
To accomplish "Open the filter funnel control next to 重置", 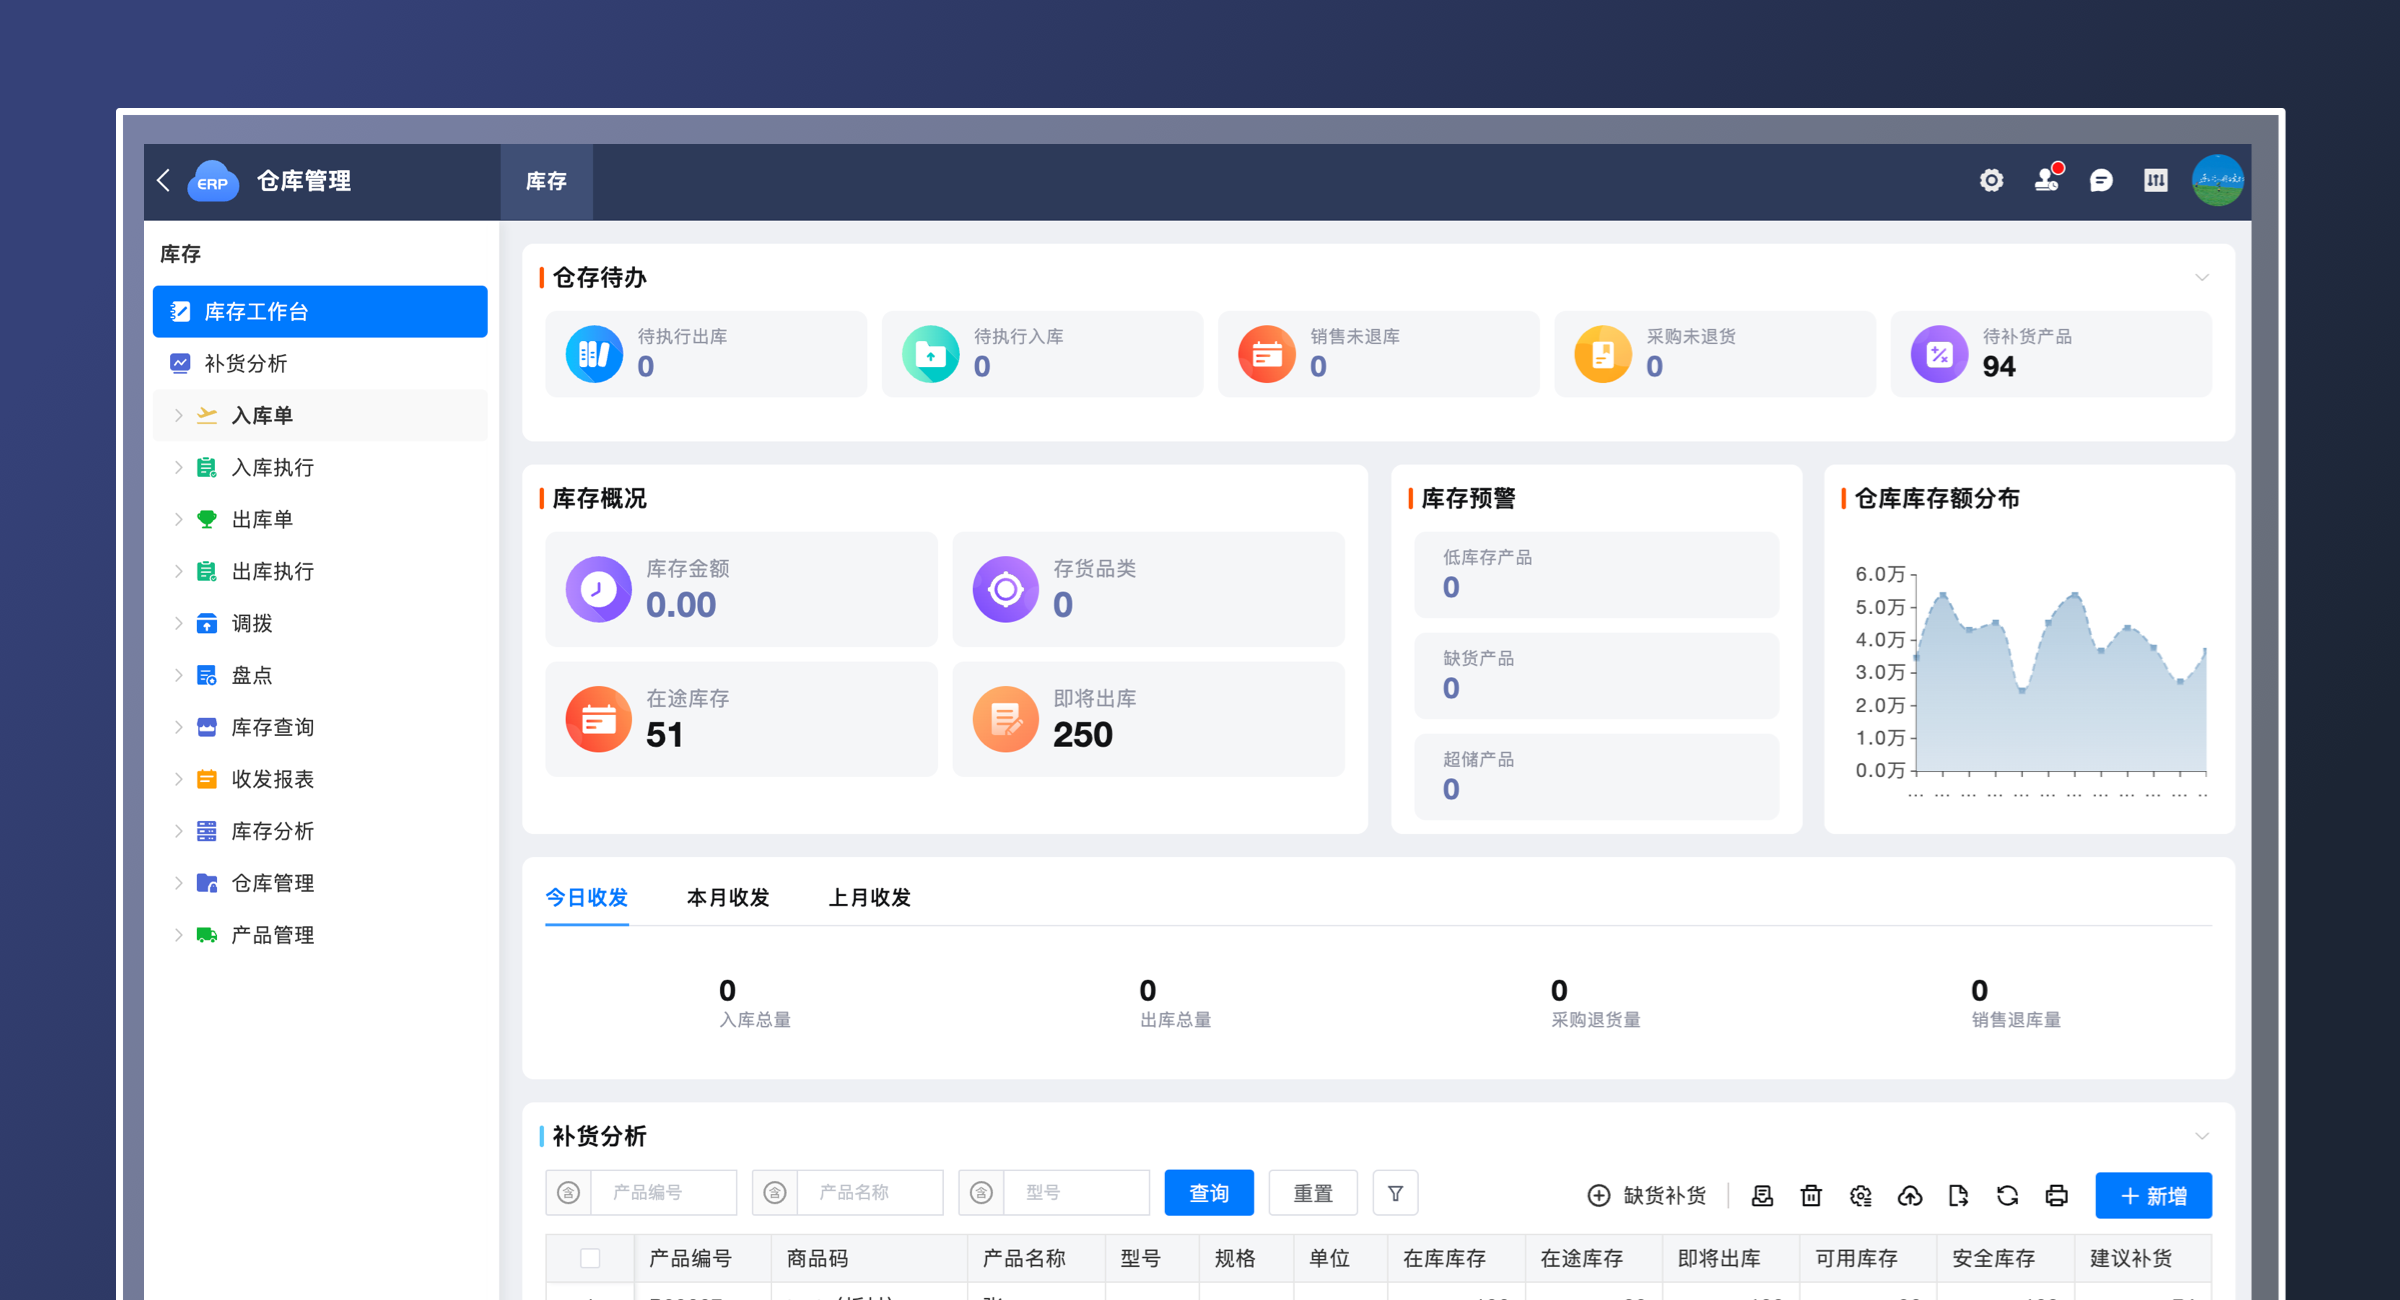I will [1396, 1192].
